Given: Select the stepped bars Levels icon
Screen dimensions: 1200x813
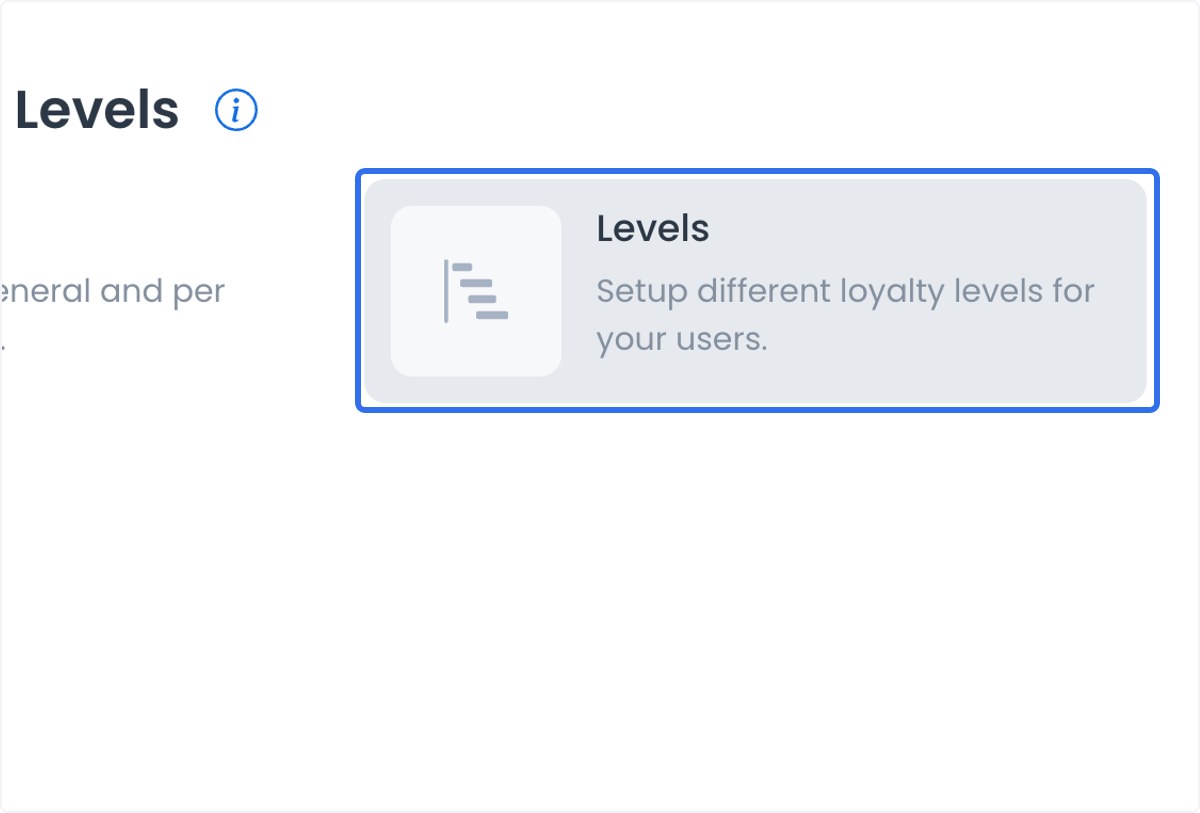Looking at the screenshot, I should tap(476, 291).
